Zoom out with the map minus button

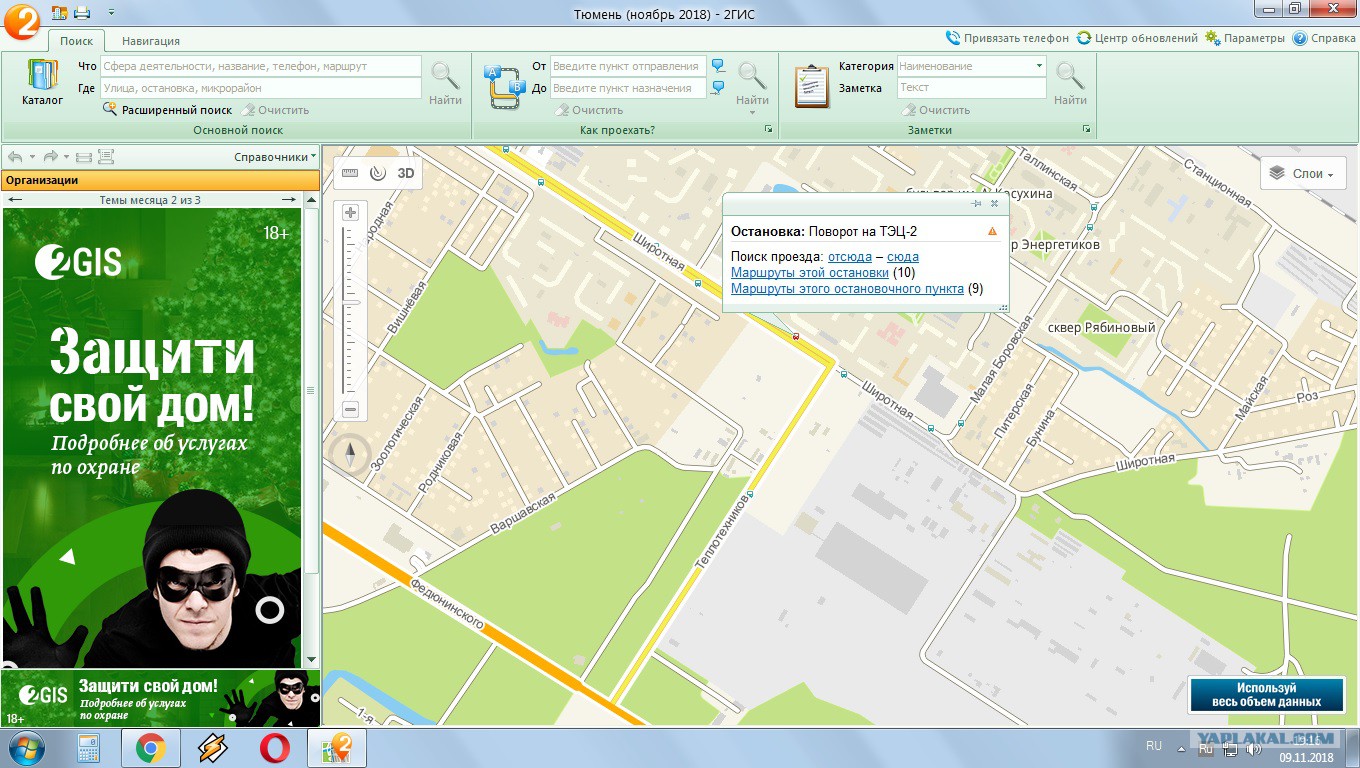pyautogui.click(x=350, y=409)
